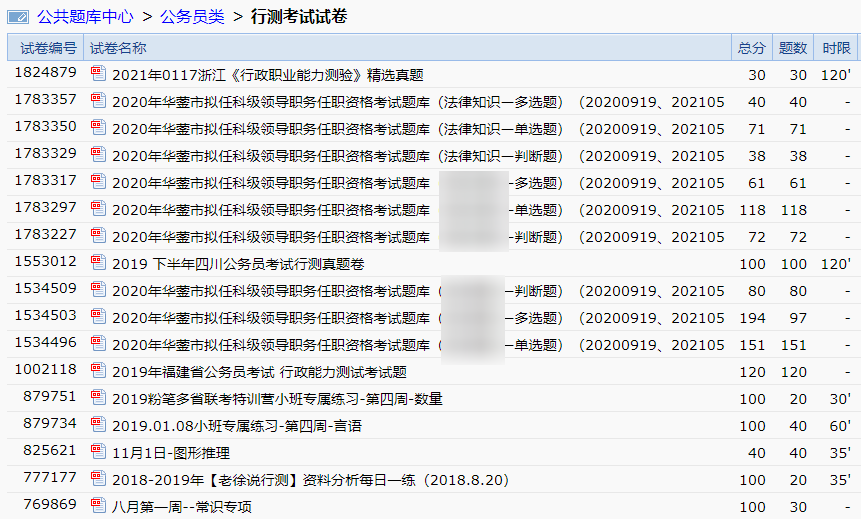Click the 30' time limit of paper 879751
Screen dimensions: 861x519
click(840, 399)
